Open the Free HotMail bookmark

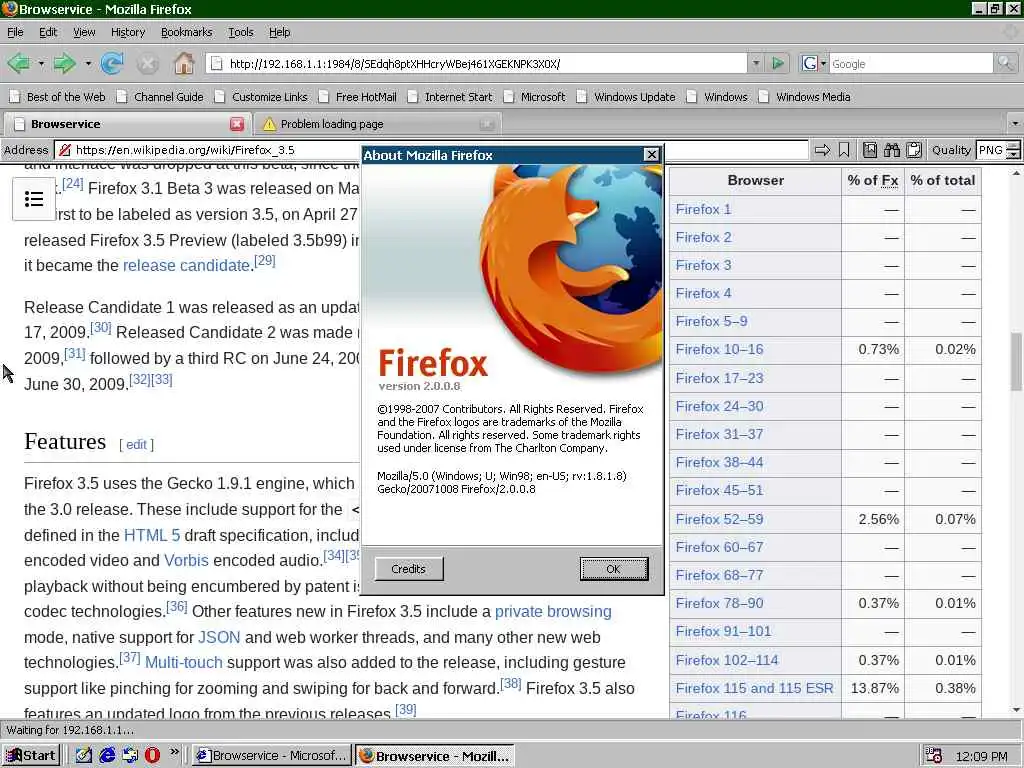click(x=358, y=97)
